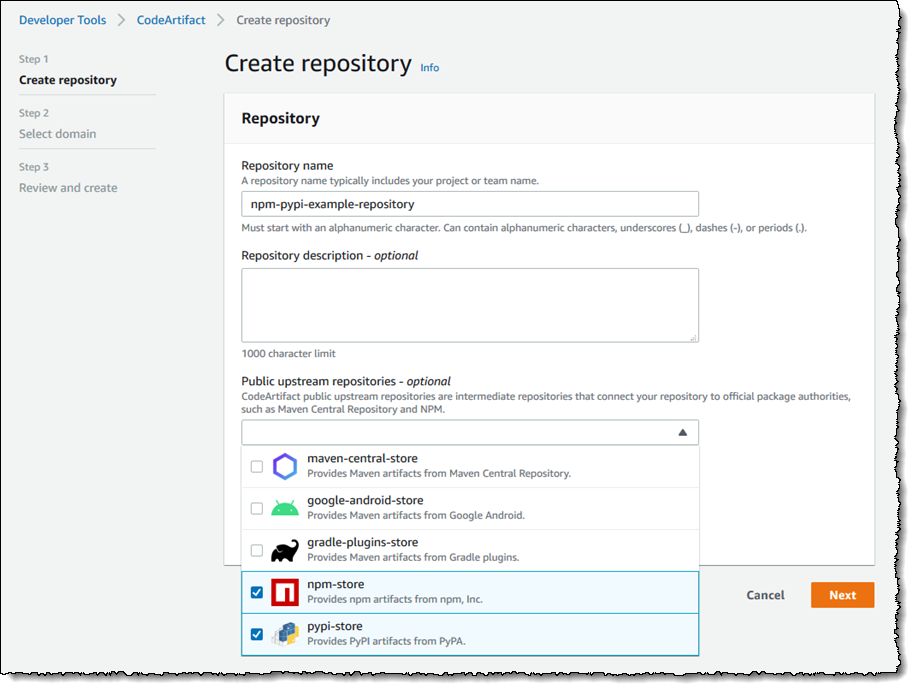Screen dimensions: 917x694
Task: Go to Review and create step
Action: [68, 188]
